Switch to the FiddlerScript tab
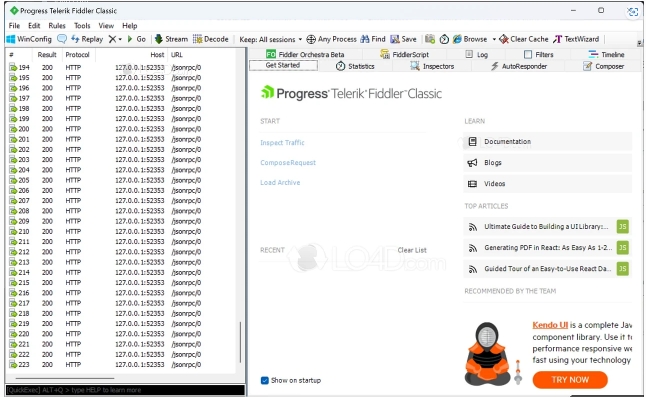646x397 pixels. (404, 54)
